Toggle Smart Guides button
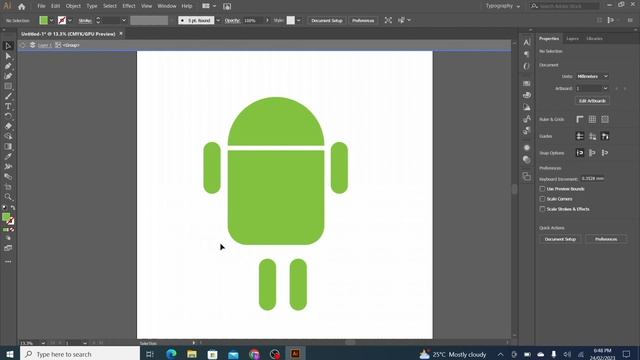 (x=605, y=136)
